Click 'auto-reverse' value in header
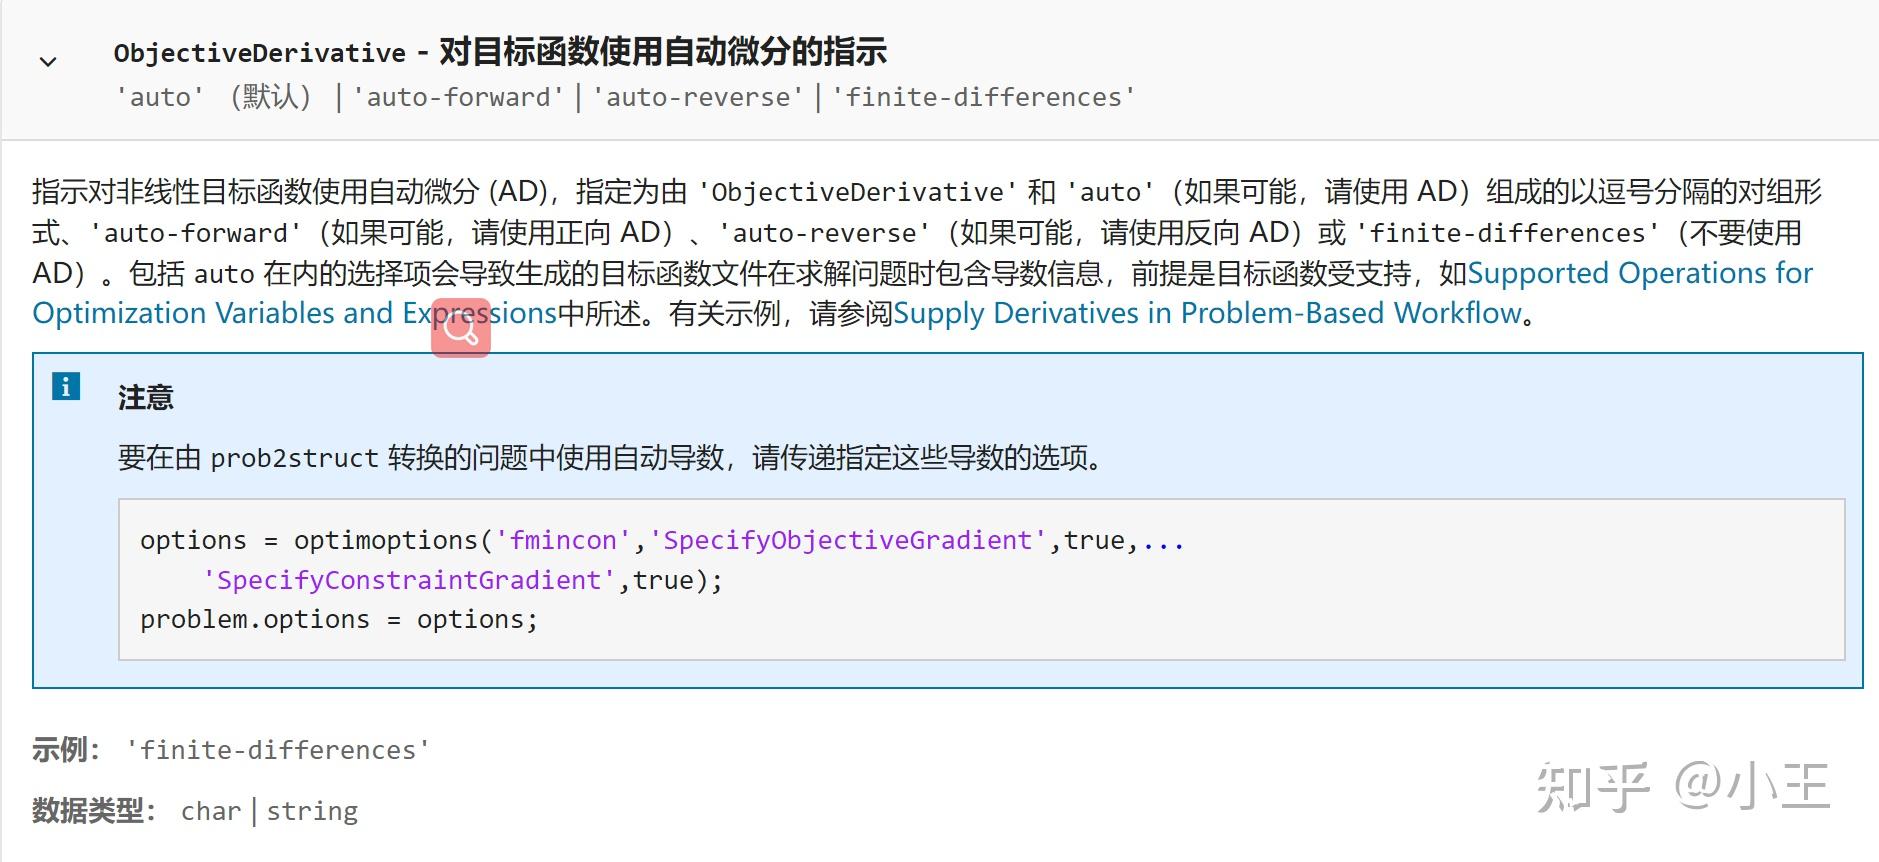 click(698, 97)
